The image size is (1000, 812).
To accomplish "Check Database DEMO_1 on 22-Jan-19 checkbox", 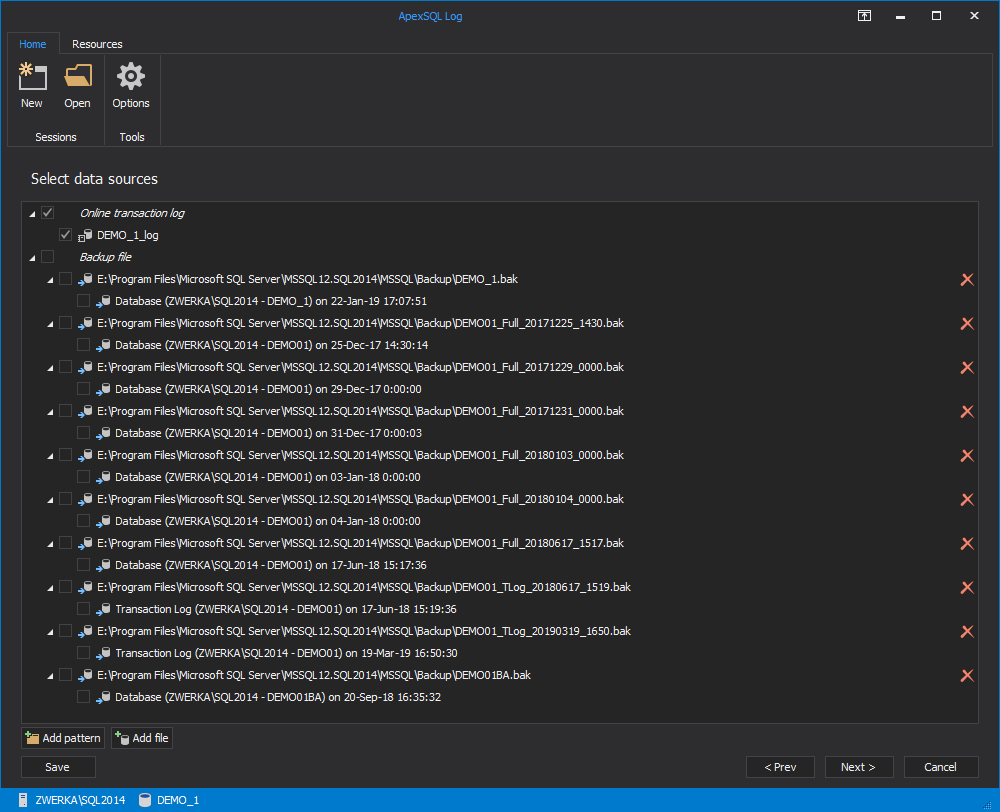I will (83, 300).
